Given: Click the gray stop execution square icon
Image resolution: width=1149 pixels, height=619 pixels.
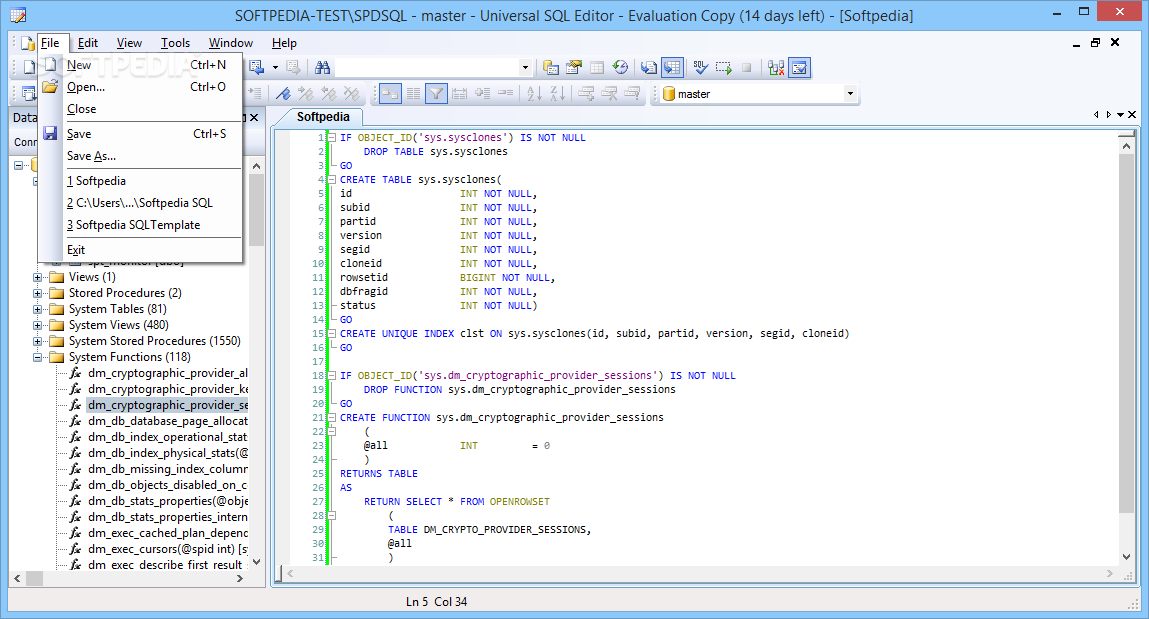Looking at the screenshot, I should [x=747, y=68].
